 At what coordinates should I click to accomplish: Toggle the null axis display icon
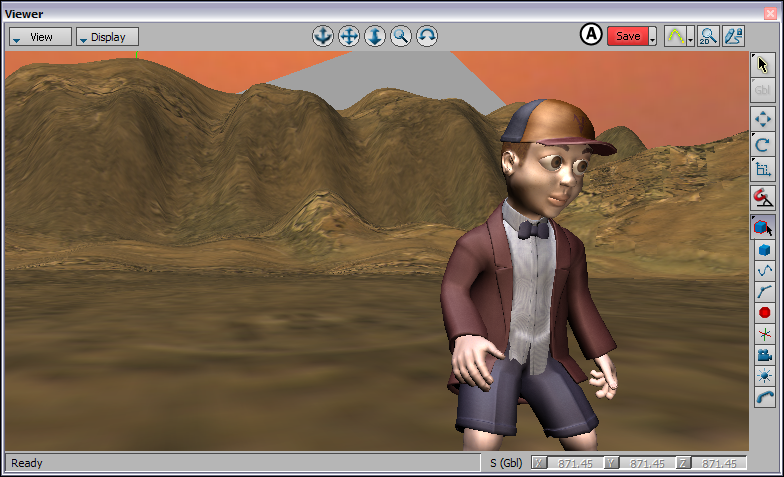click(764, 334)
